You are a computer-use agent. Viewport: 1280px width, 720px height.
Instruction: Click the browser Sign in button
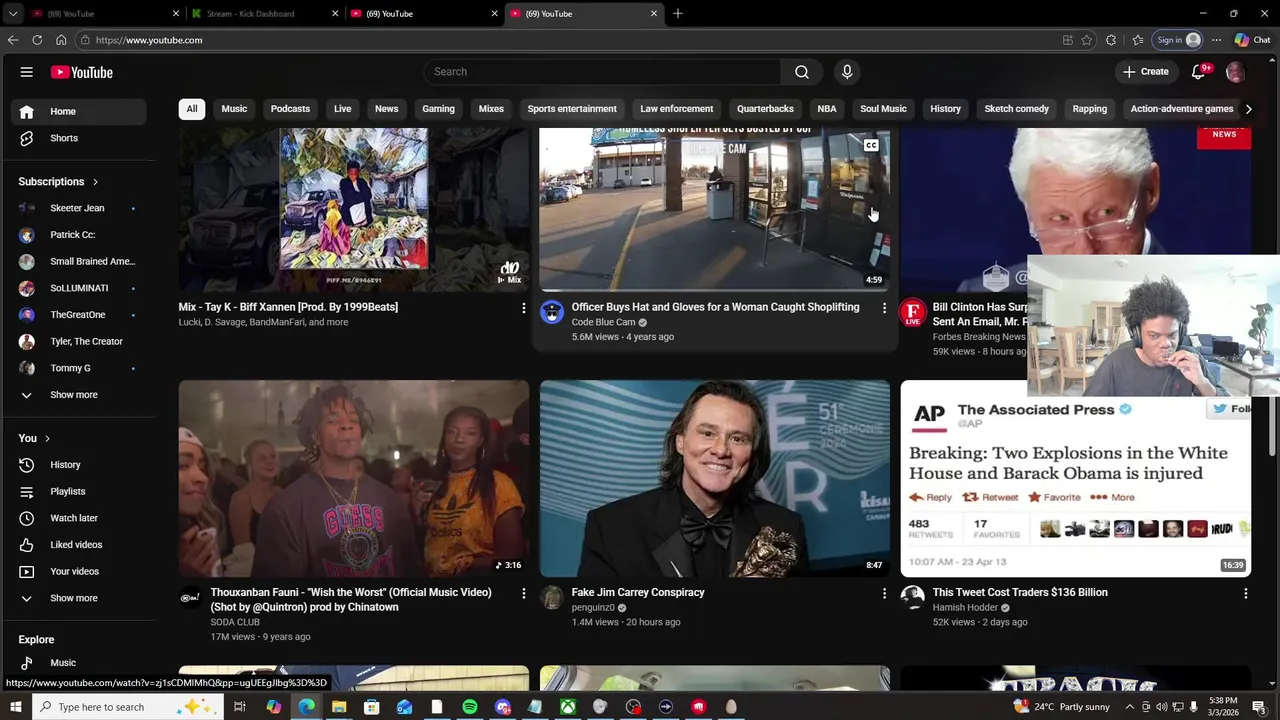(x=1178, y=40)
